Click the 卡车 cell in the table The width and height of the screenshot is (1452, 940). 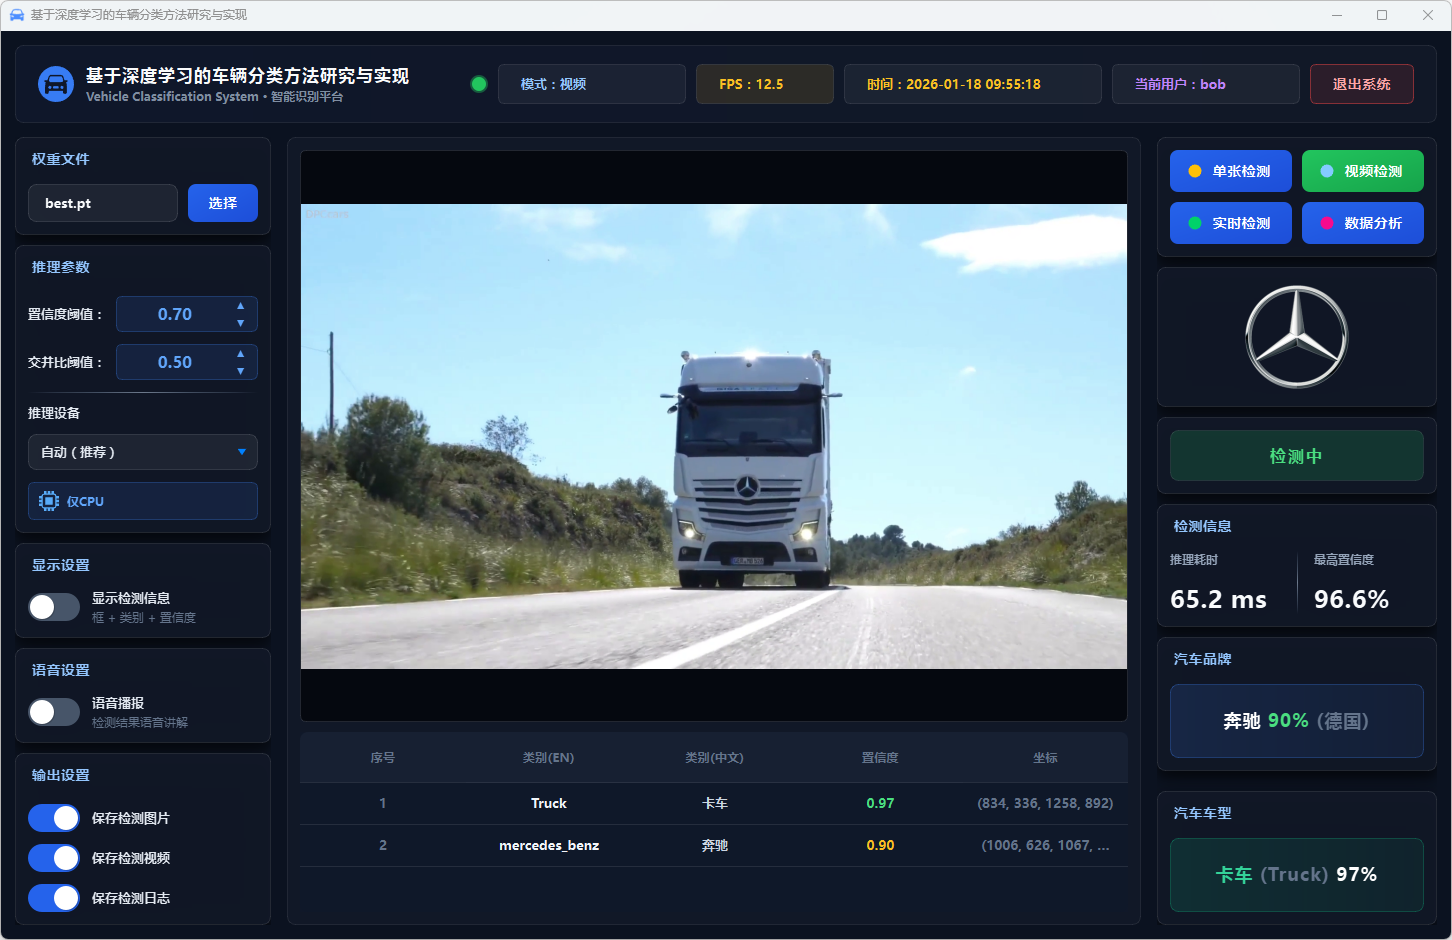pos(714,803)
